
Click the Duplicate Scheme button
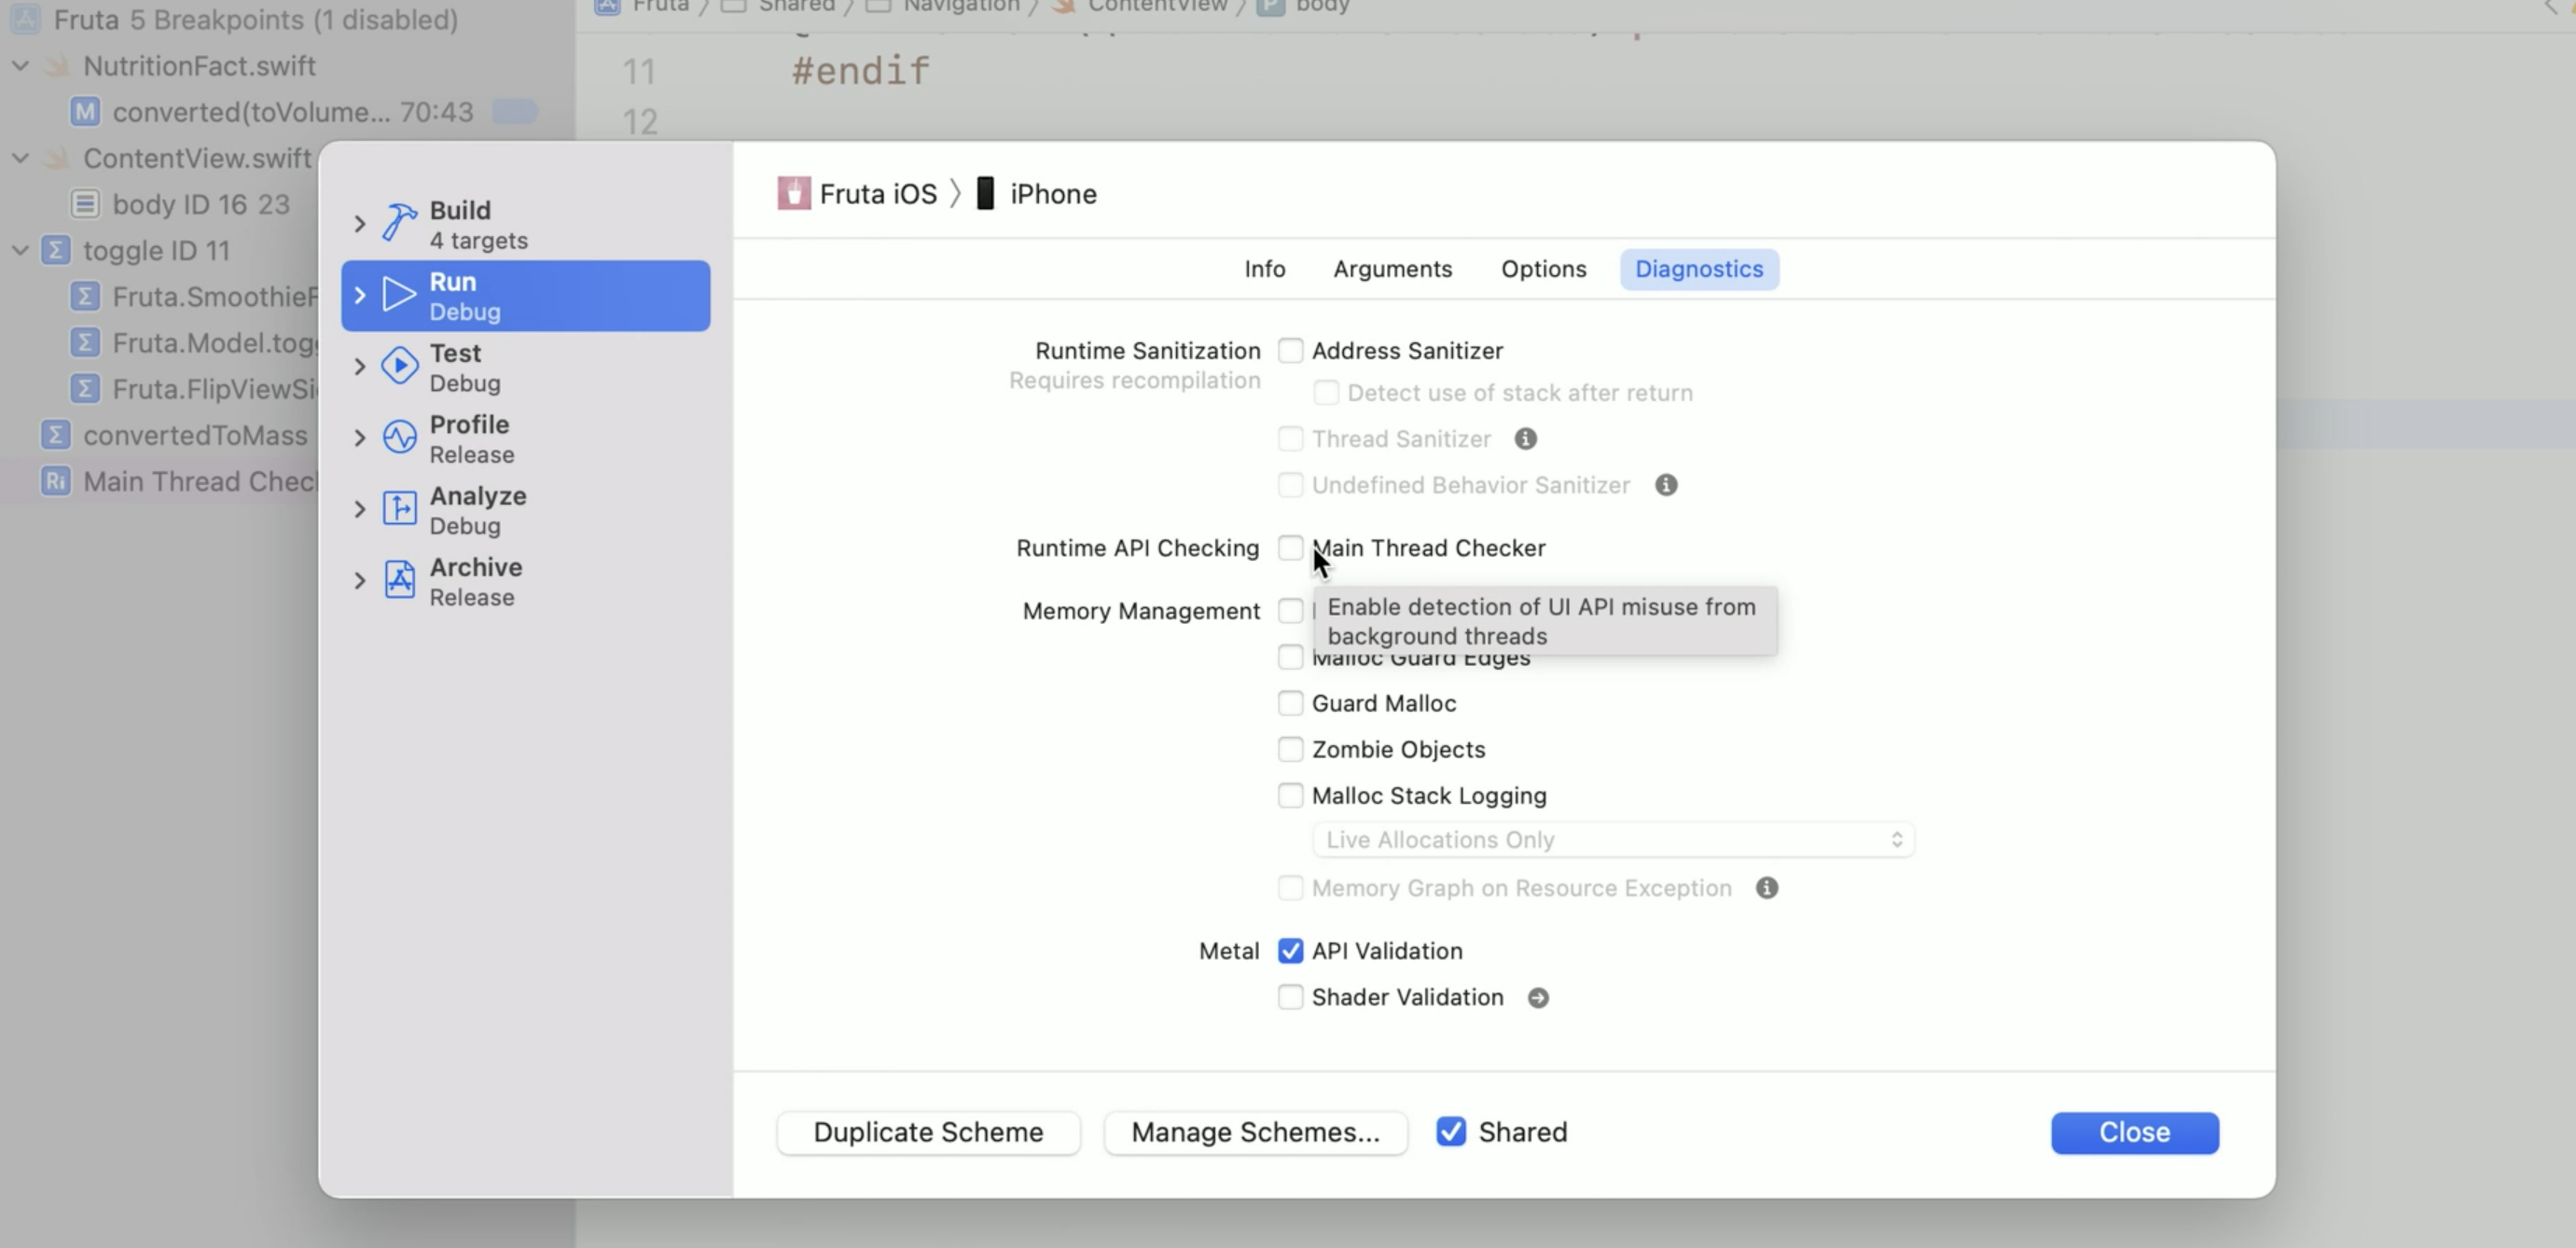coord(927,1132)
